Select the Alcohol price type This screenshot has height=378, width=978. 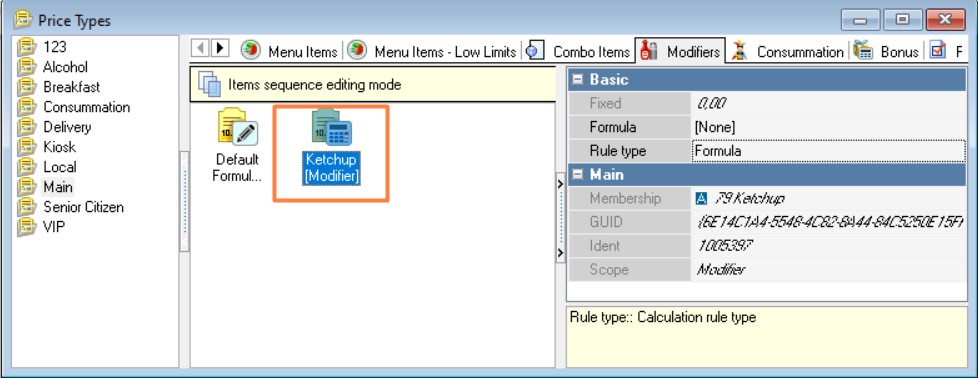point(65,67)
